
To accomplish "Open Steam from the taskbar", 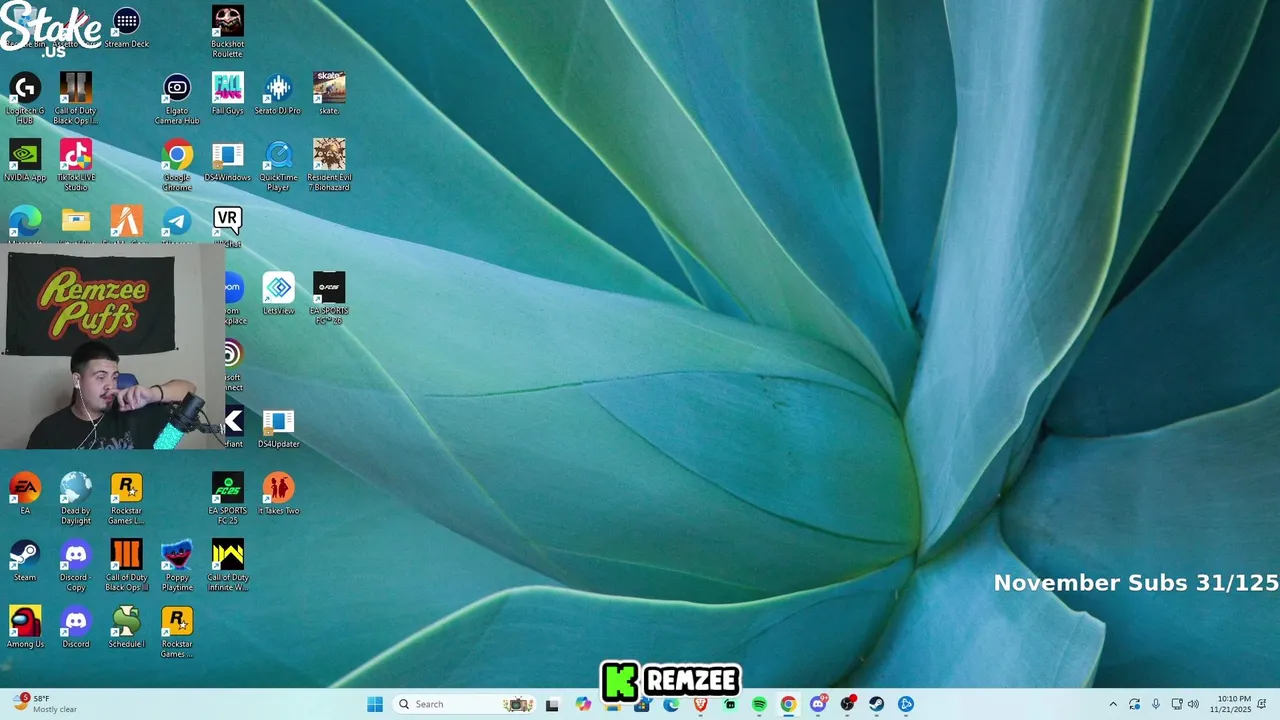I will coord(876,704).
